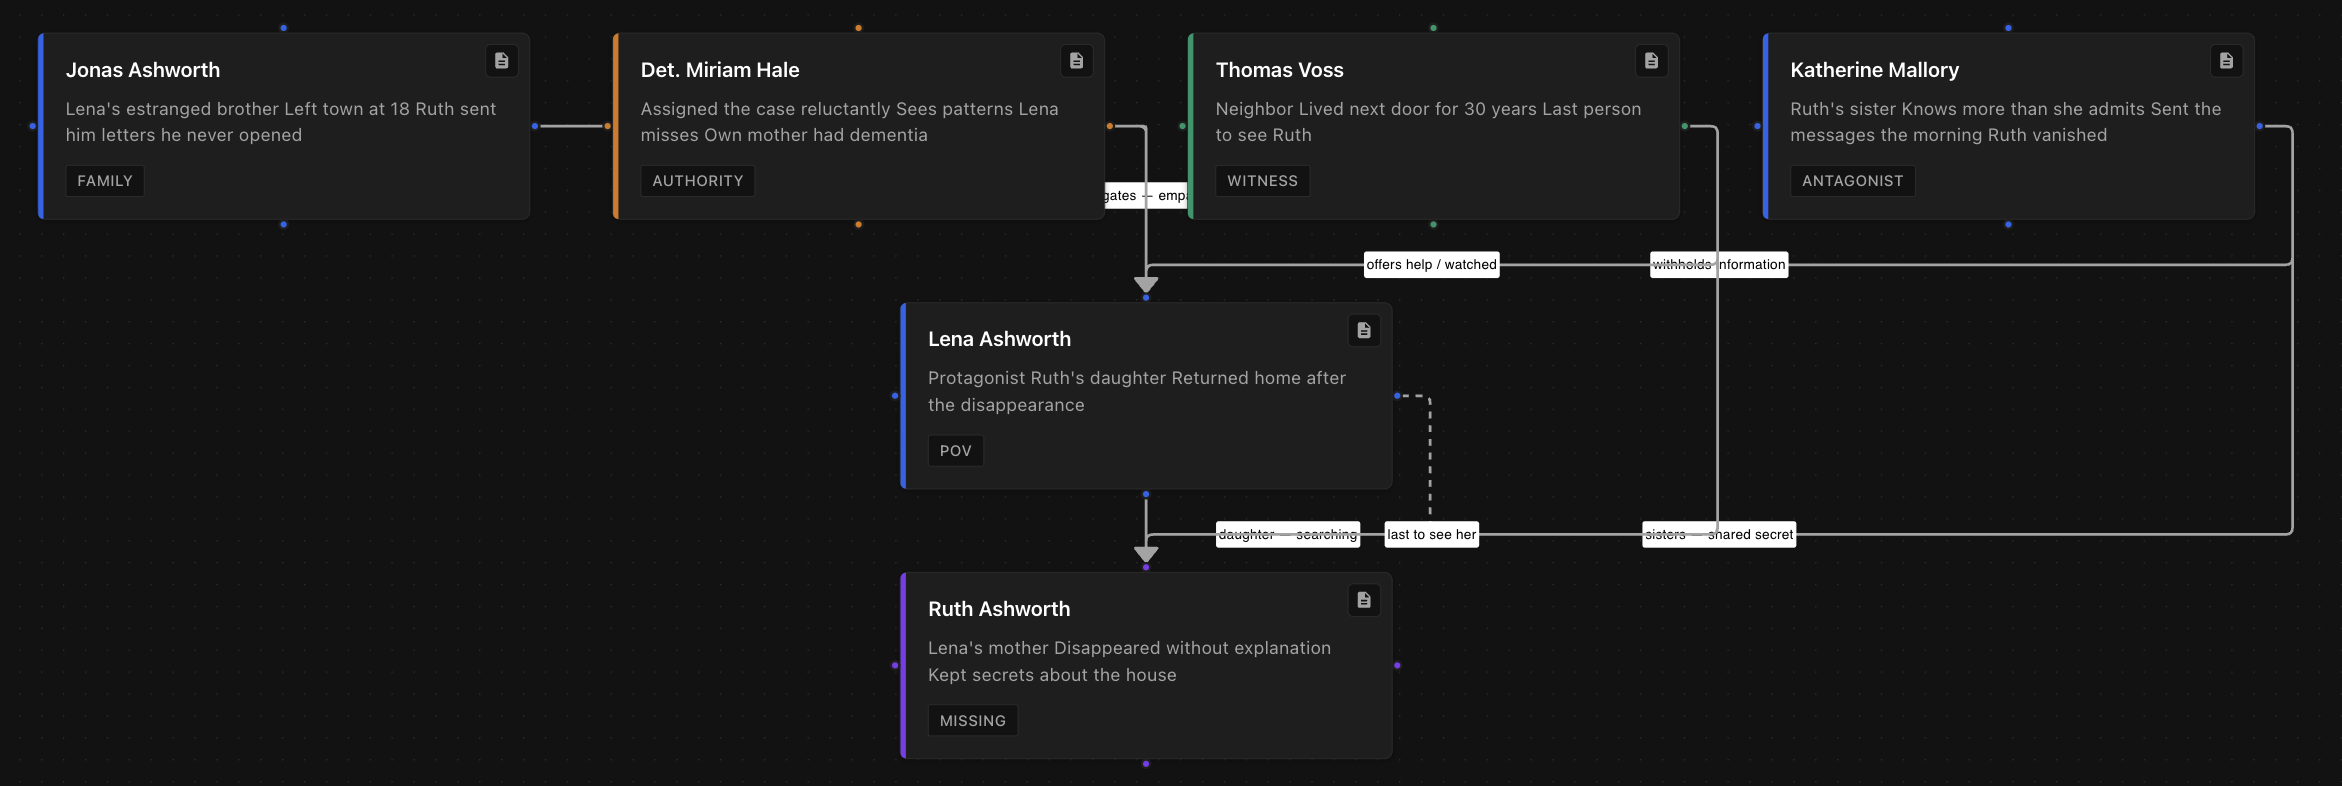Open the note icon on Thomas Voss card
The height and width of the screenshot is (786, 2342).
(1652, 61)
